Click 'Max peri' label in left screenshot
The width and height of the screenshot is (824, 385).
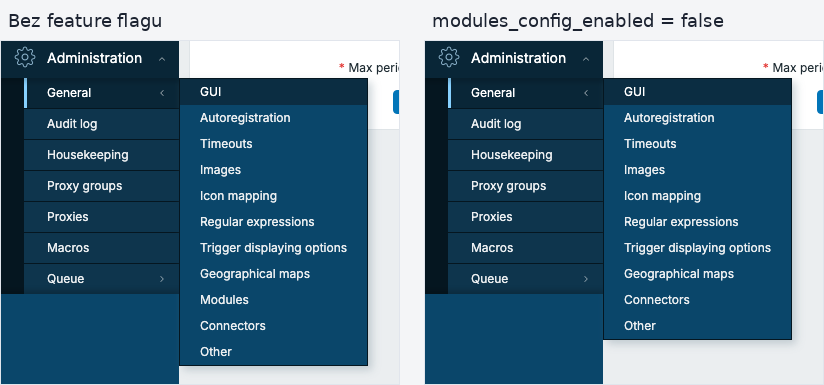click(374, 68)
